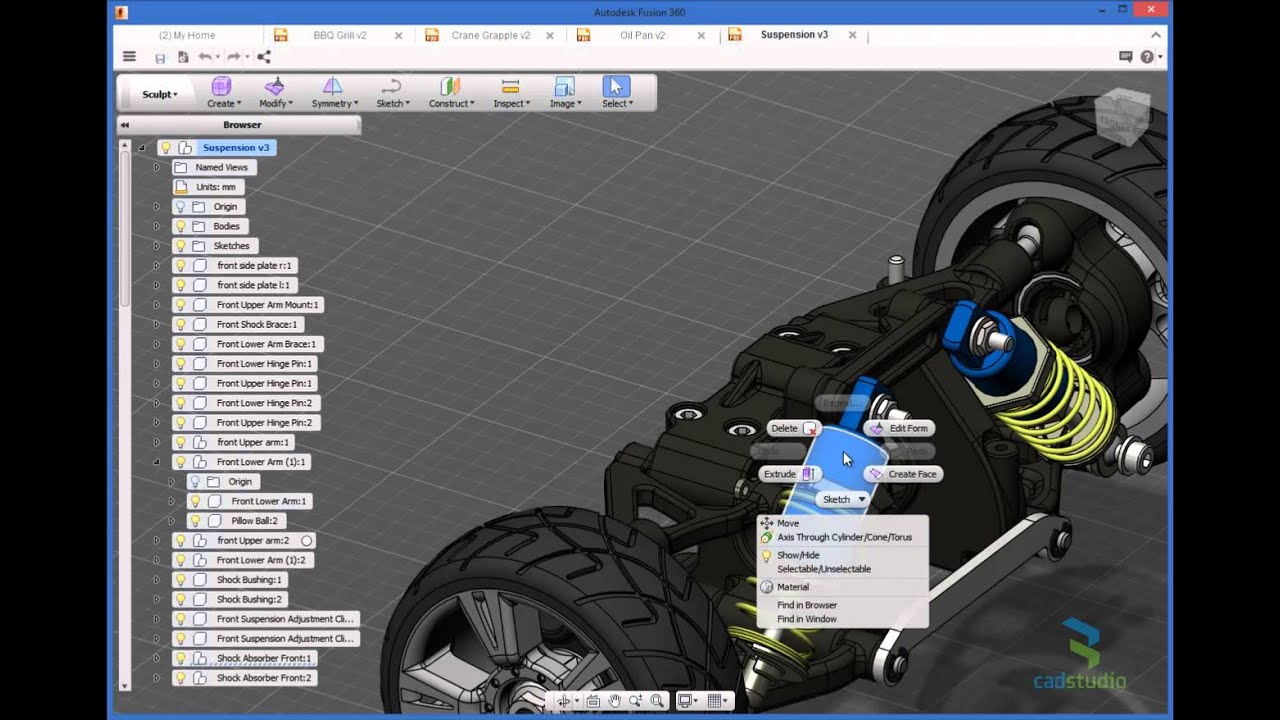Select the Zoom magnifier tool
The image size is (1280, 720).
pyautogui.click(x=635, y=701)
